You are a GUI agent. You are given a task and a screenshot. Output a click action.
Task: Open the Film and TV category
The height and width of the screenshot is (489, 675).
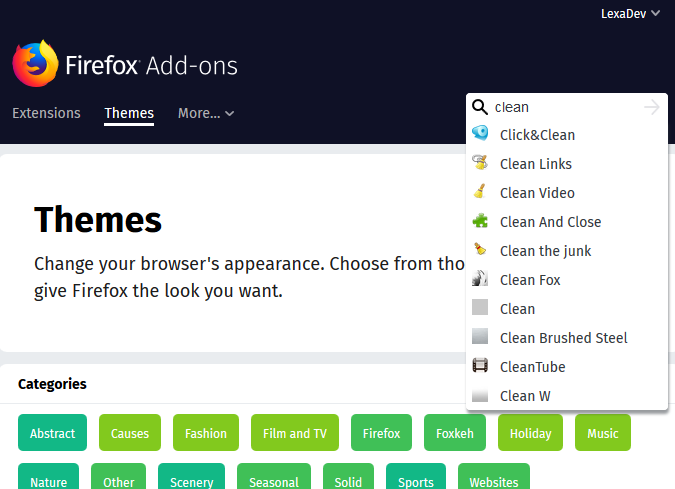coord(295,433)
